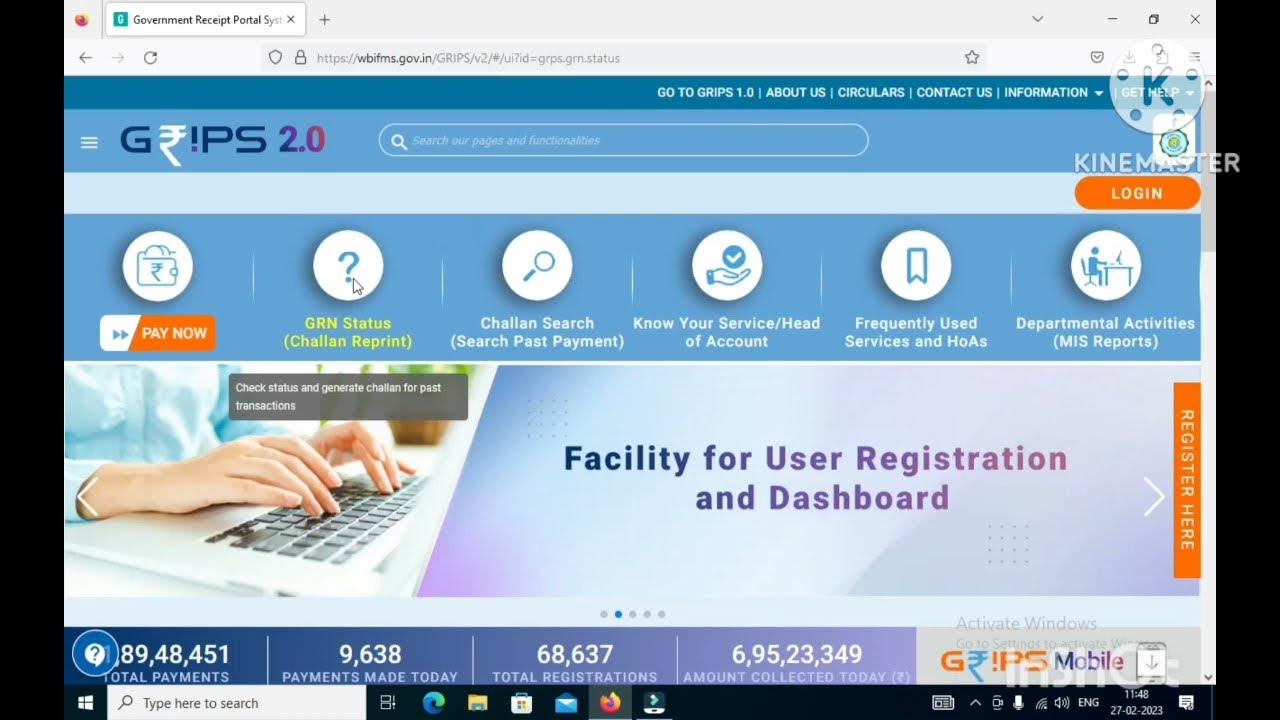Image resolution: width=1280 pixels, height=720 pixels.
Task: Select the third carousel dot
Action: click(x=633, y=614)
